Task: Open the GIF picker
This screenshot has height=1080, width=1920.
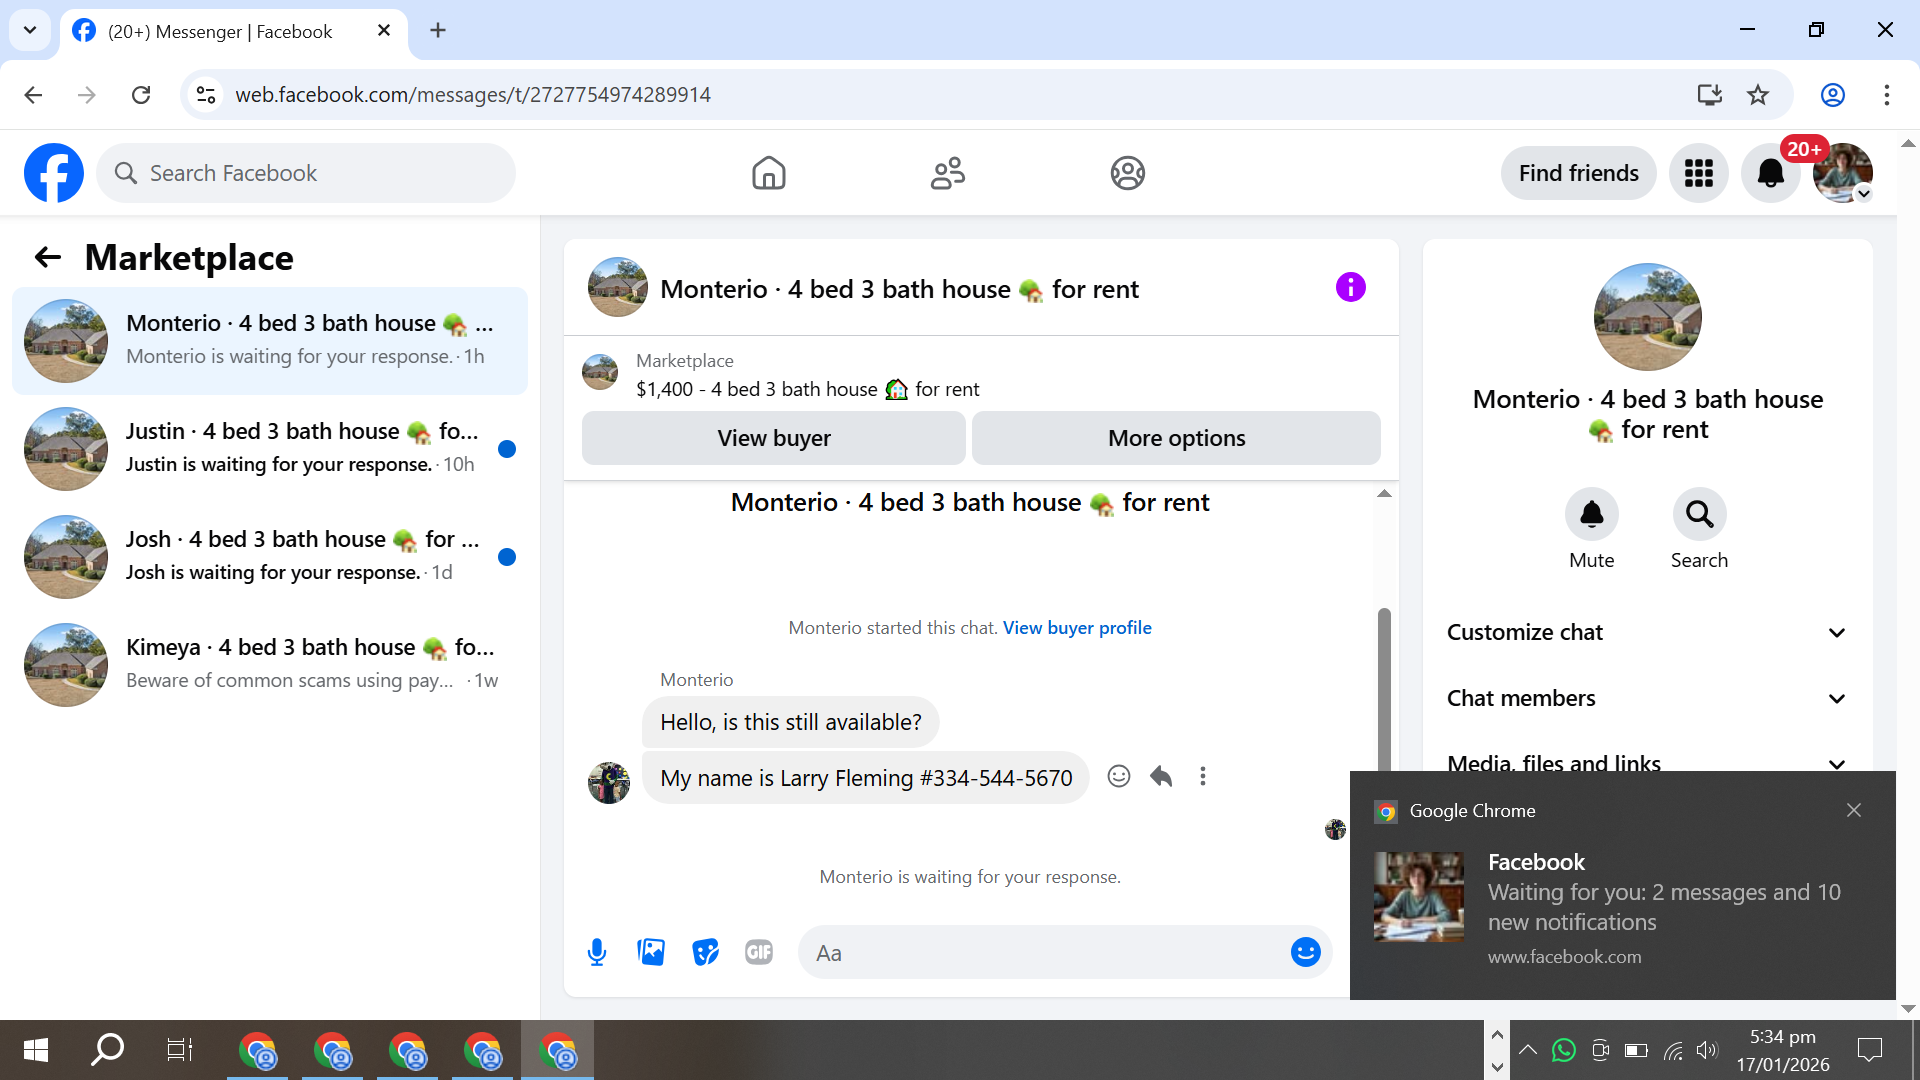Action: click(x=759, y=952)
